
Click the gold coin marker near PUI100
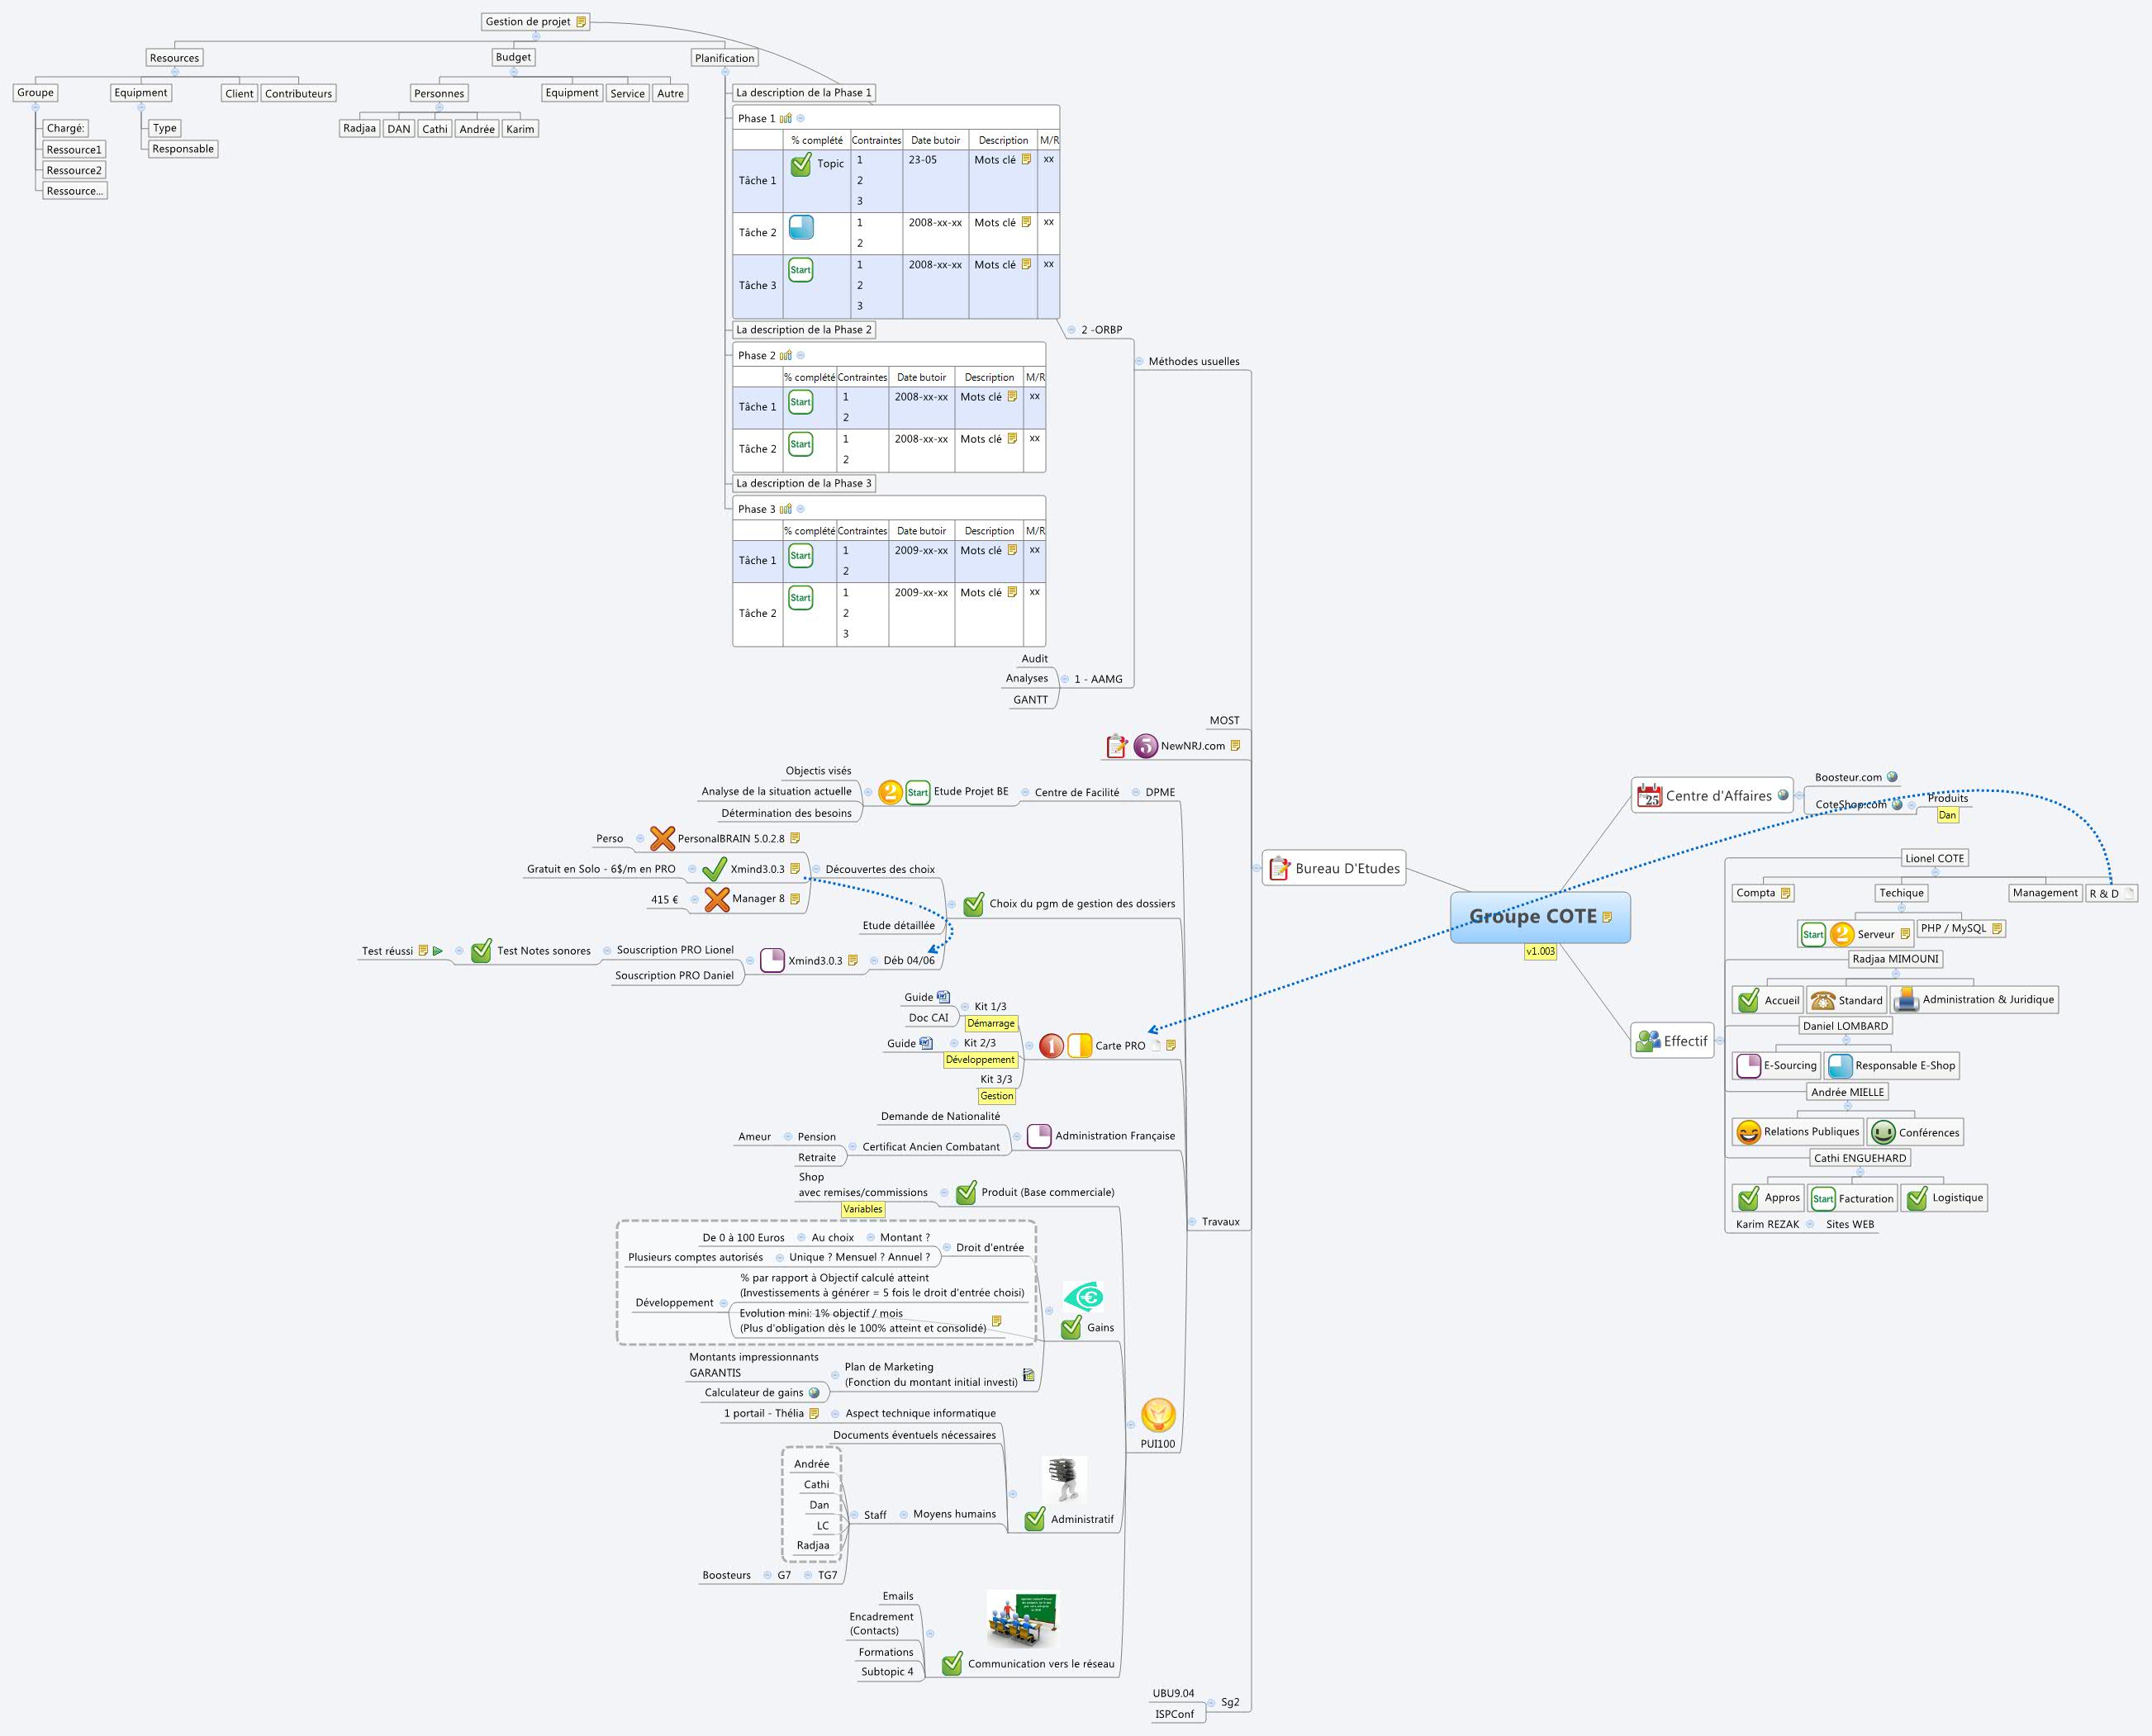coord(1158,1416)
